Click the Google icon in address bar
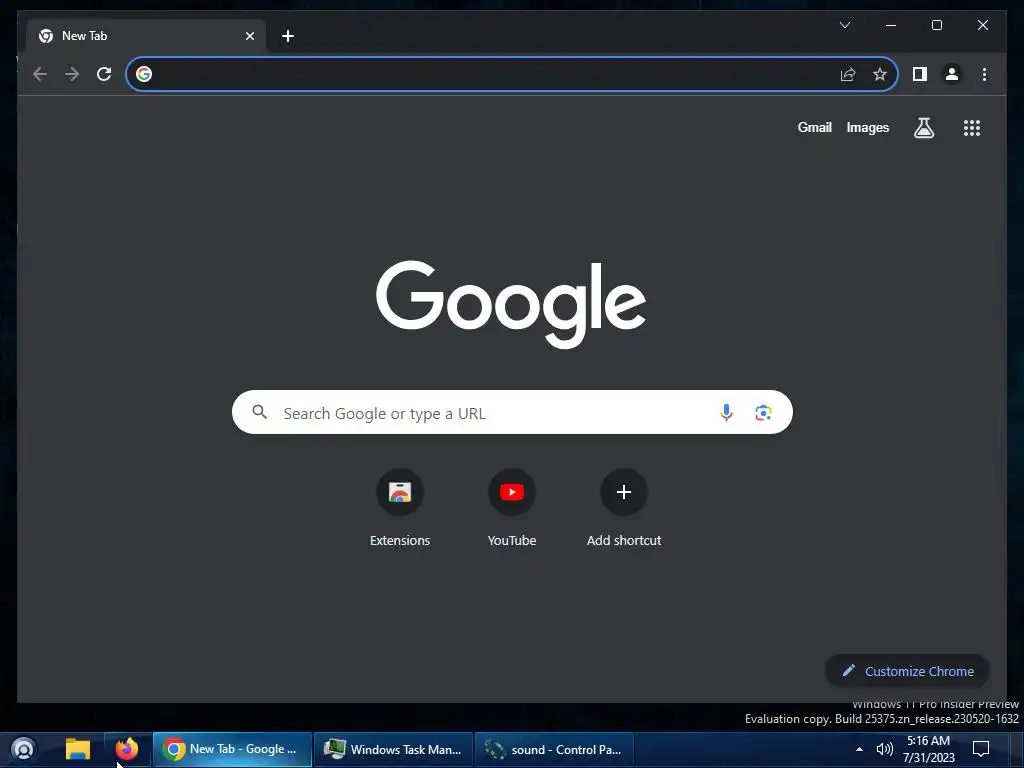1024x768 pixels. (144, 74)
